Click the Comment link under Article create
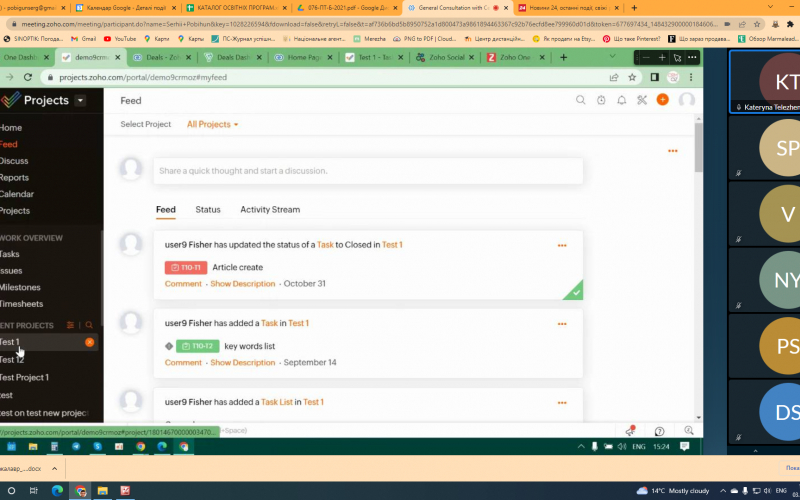Image resolution: width=800 pixels, height=500 pixels. point(183,284)
